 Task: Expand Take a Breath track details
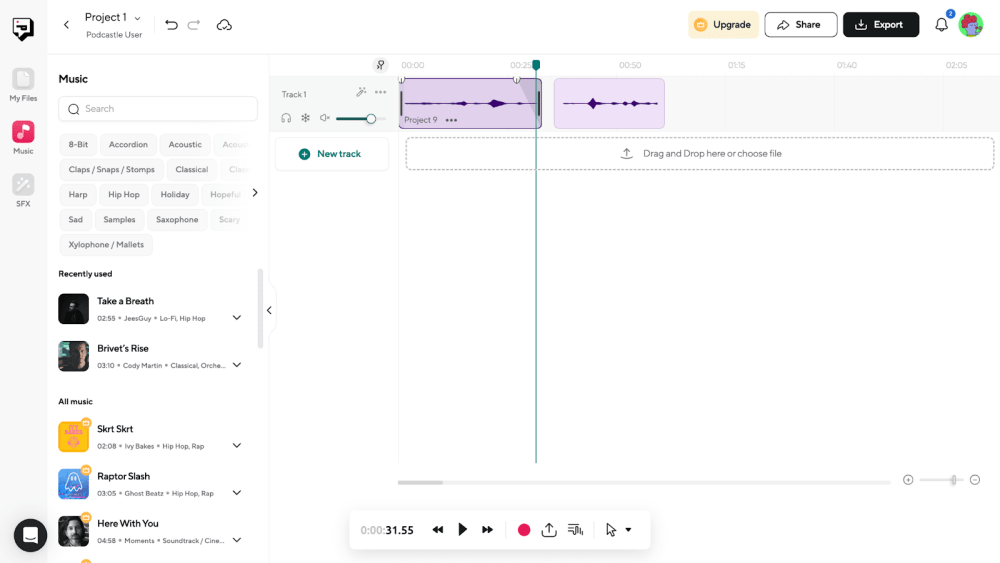(237, 318)
